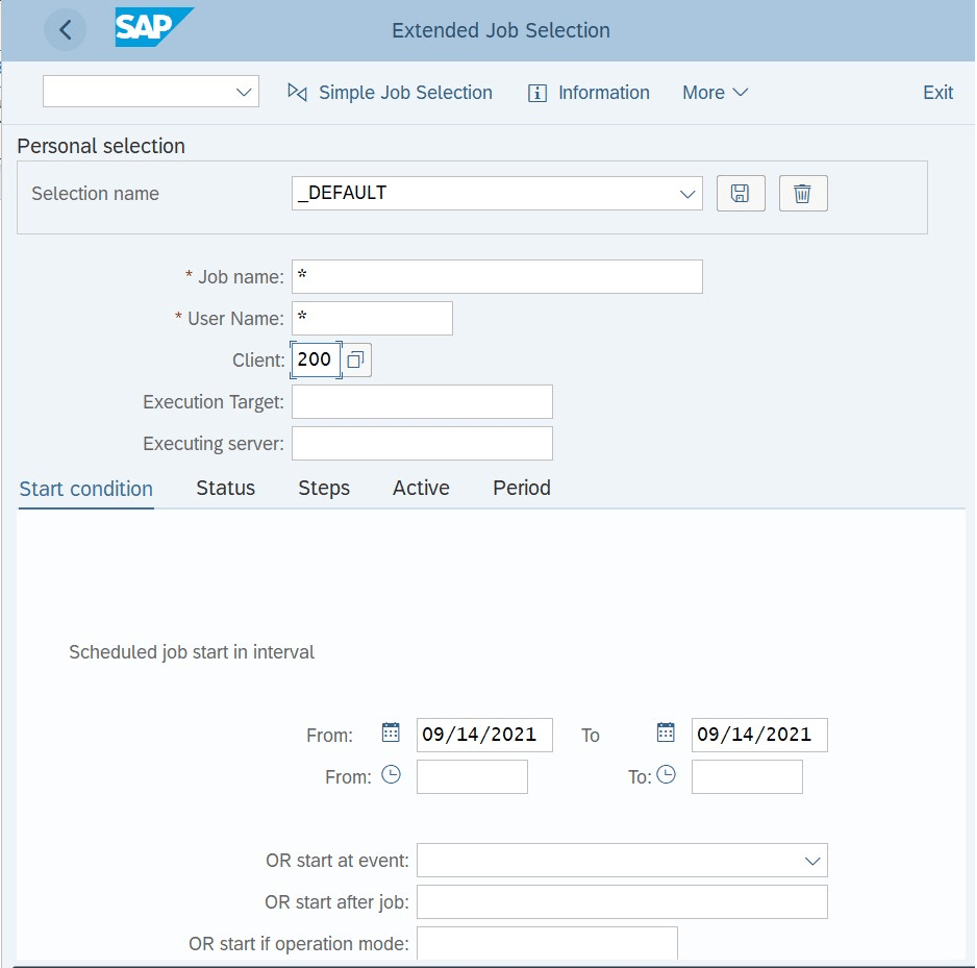Screen dimensions: 977x968
Task: Click the clock icon next to To time
Action: pos(668,774)
